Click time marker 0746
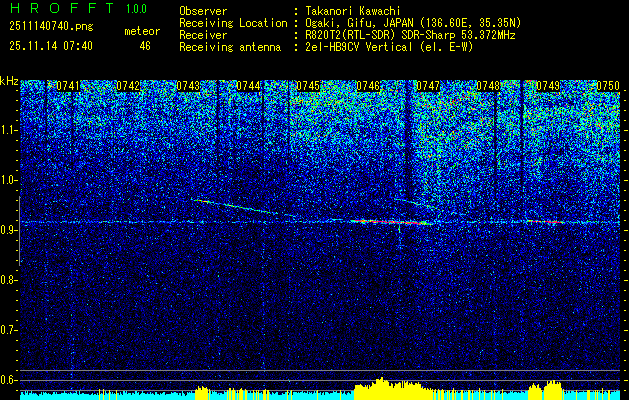The width and height of the screenshot is (629, 400). (x=368, y=86)
